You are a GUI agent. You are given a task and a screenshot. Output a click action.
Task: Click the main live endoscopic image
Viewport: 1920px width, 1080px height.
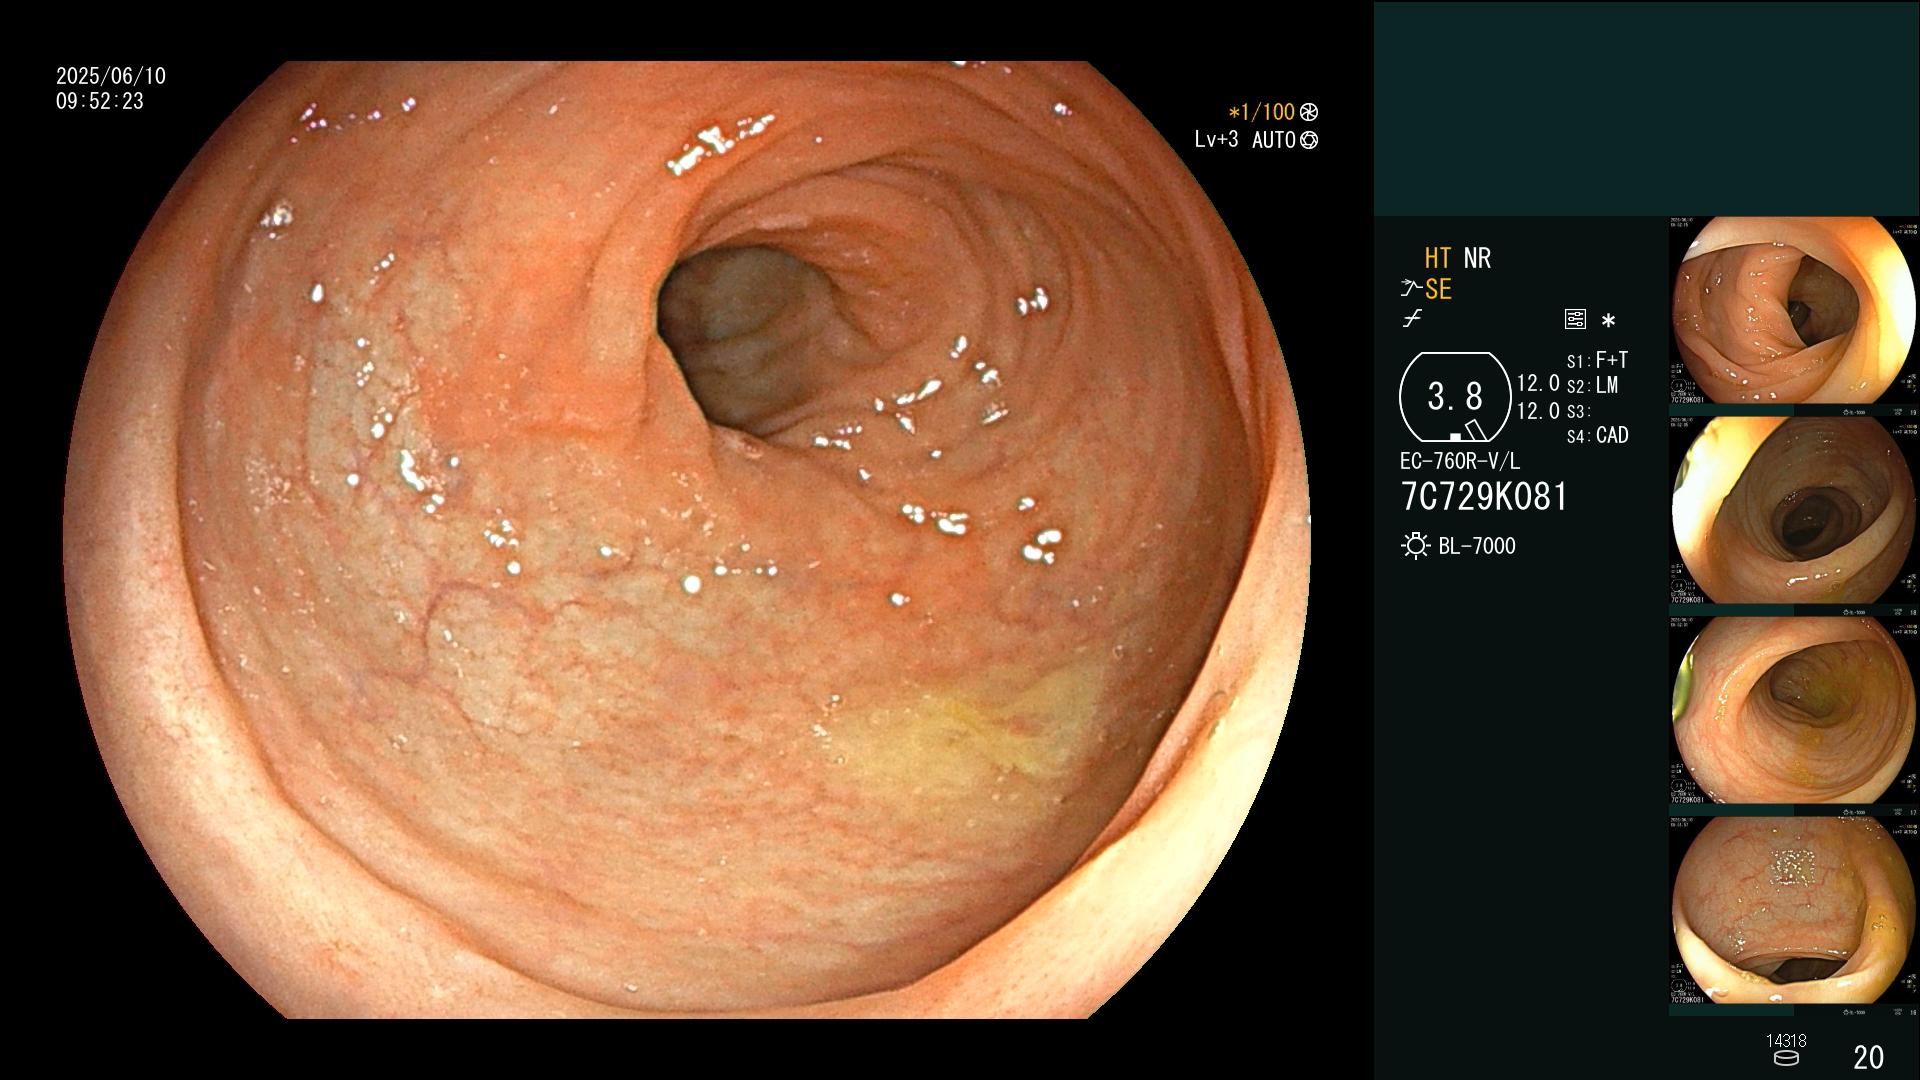(x=687, y=540)
